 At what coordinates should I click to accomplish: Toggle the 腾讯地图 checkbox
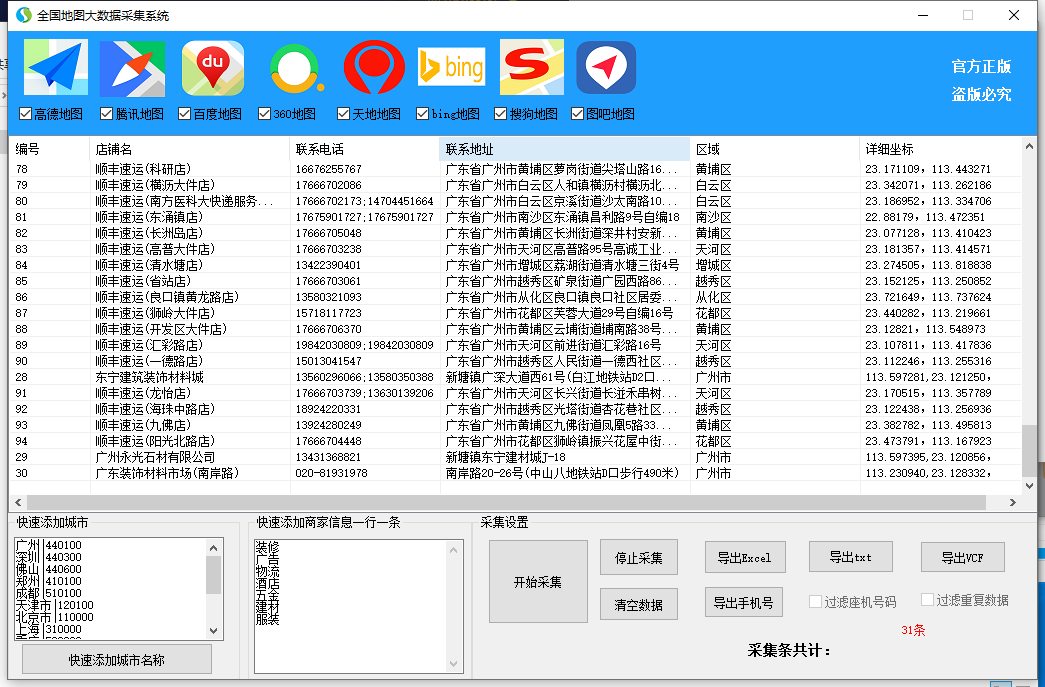[x=106, y=114]
